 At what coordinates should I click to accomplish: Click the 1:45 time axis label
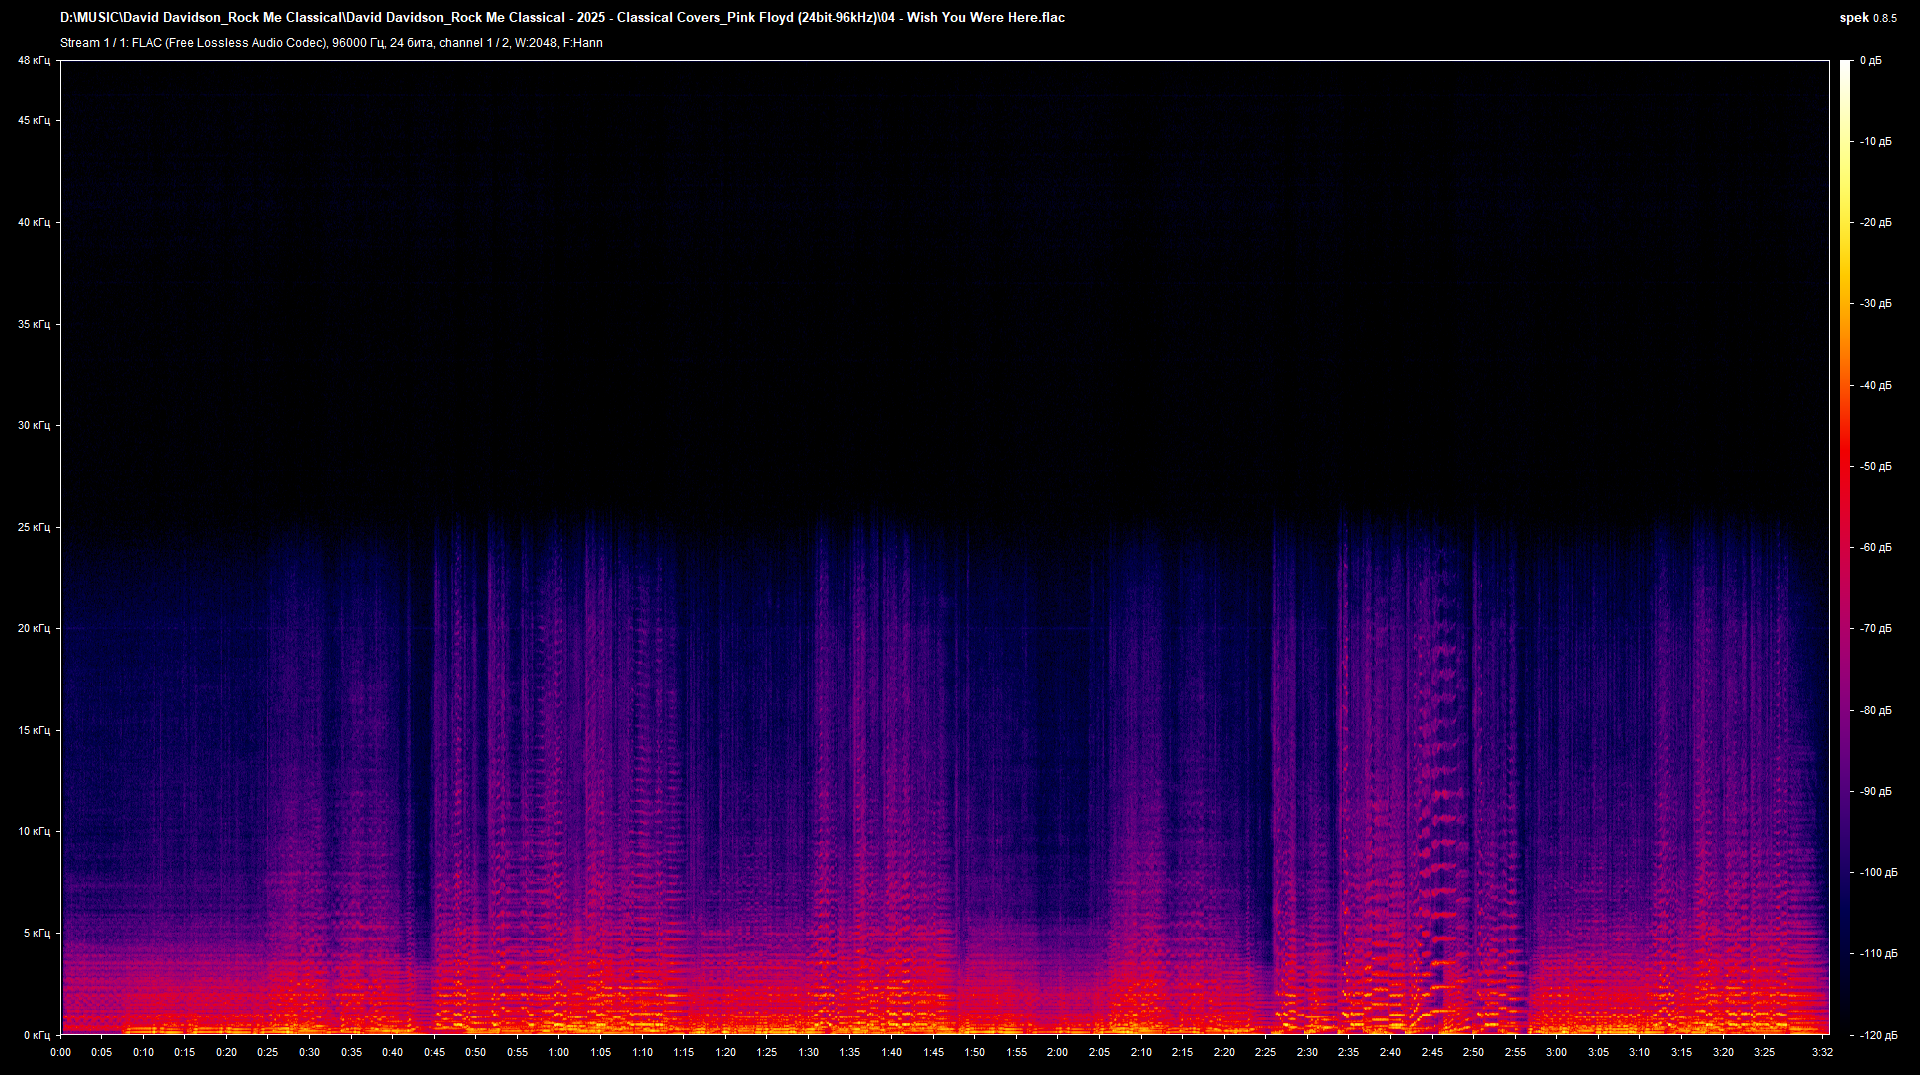[x=933, y=1052]
